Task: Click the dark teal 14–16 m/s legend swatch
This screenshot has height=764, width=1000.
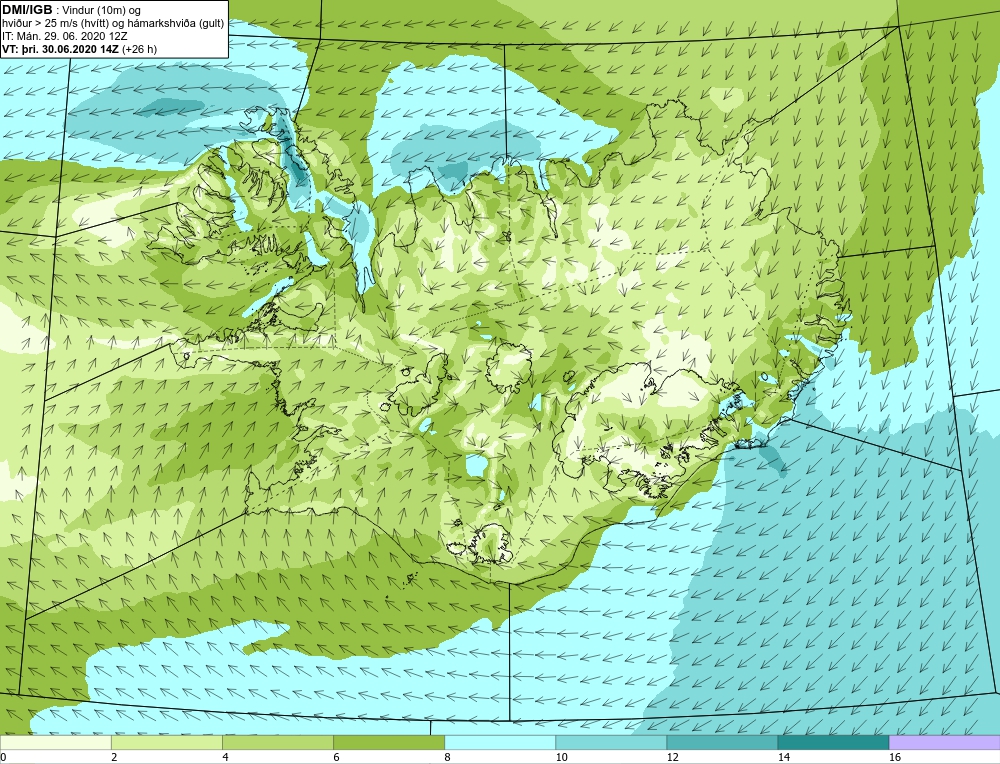Action: (833, 742)
